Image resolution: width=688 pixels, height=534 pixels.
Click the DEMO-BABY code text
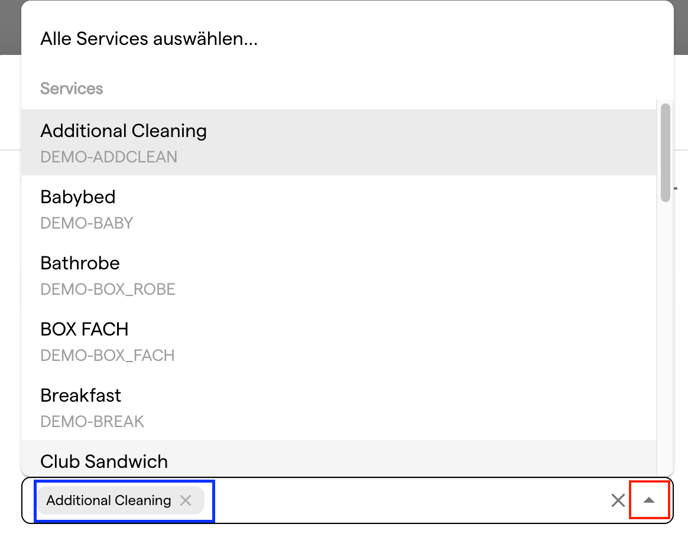click(86, 223)
